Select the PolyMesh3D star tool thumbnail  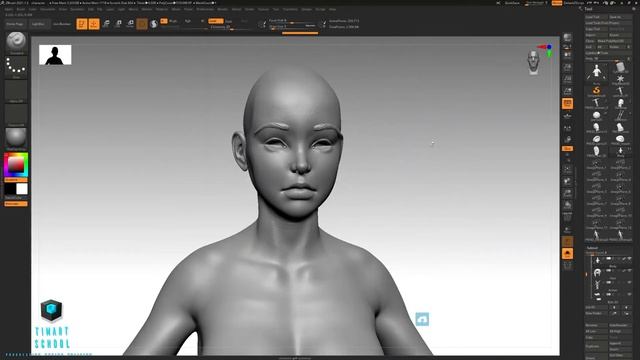(x=620, y=79)
